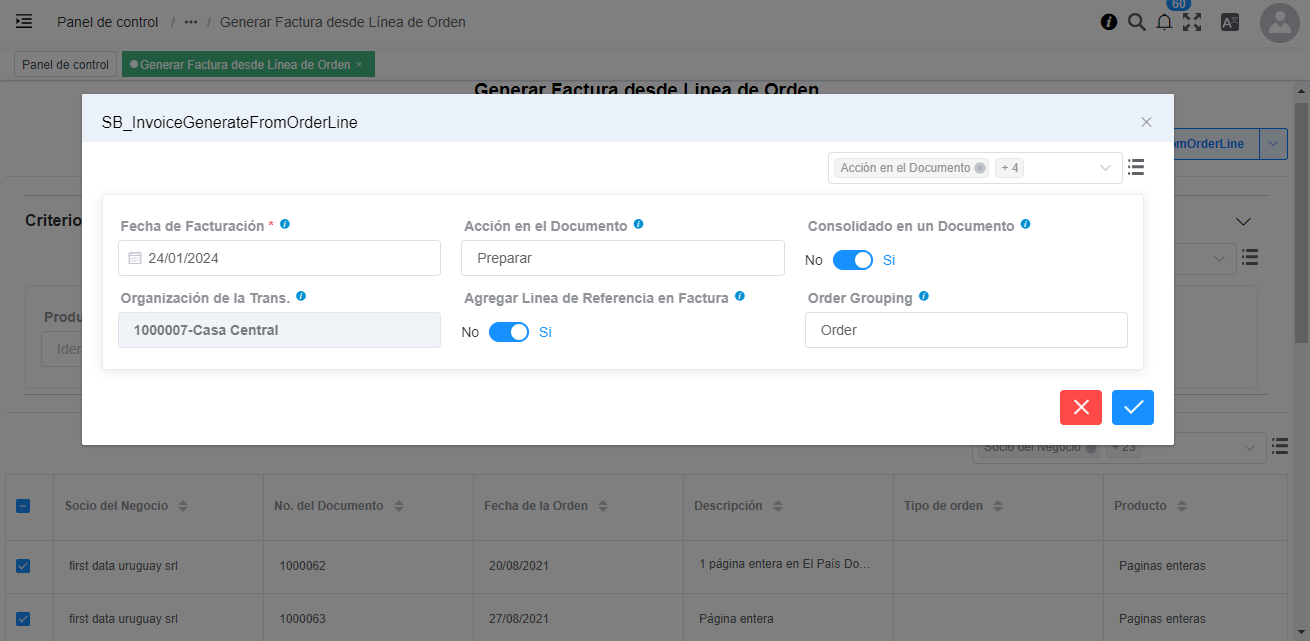Viewport: 1310px width, 641px height.
Task: Click the blue confirm checkmark button
Action: click(x=1133, y=407)
